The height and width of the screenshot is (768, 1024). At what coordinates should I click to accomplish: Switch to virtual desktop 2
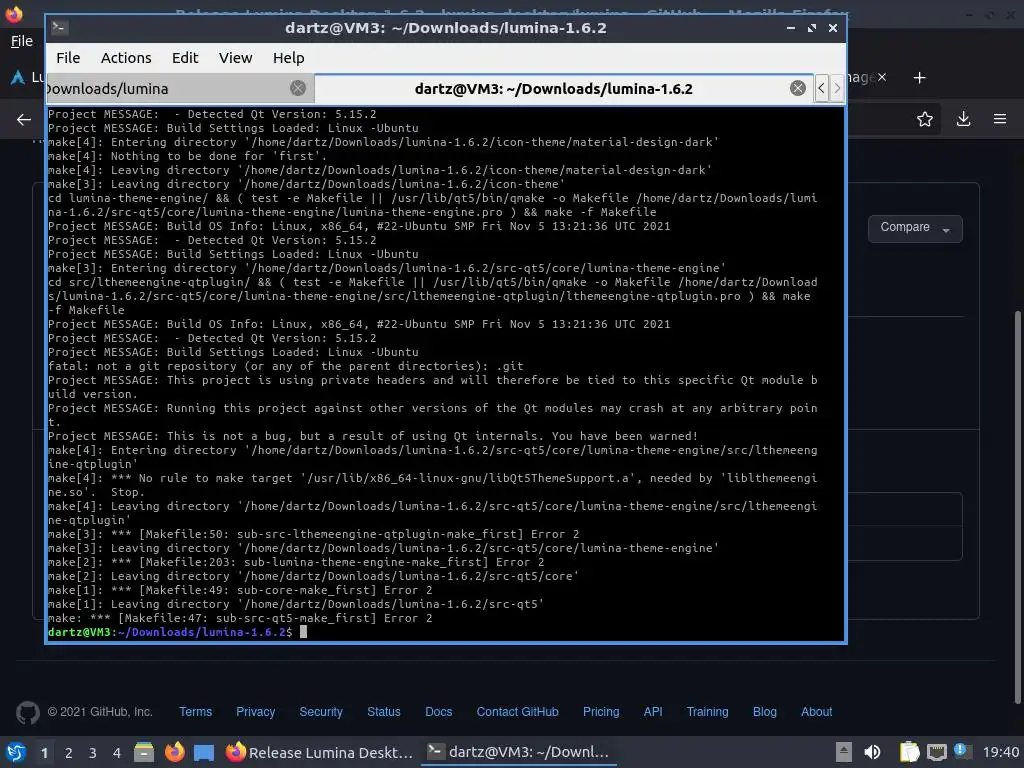click(69, 753)
